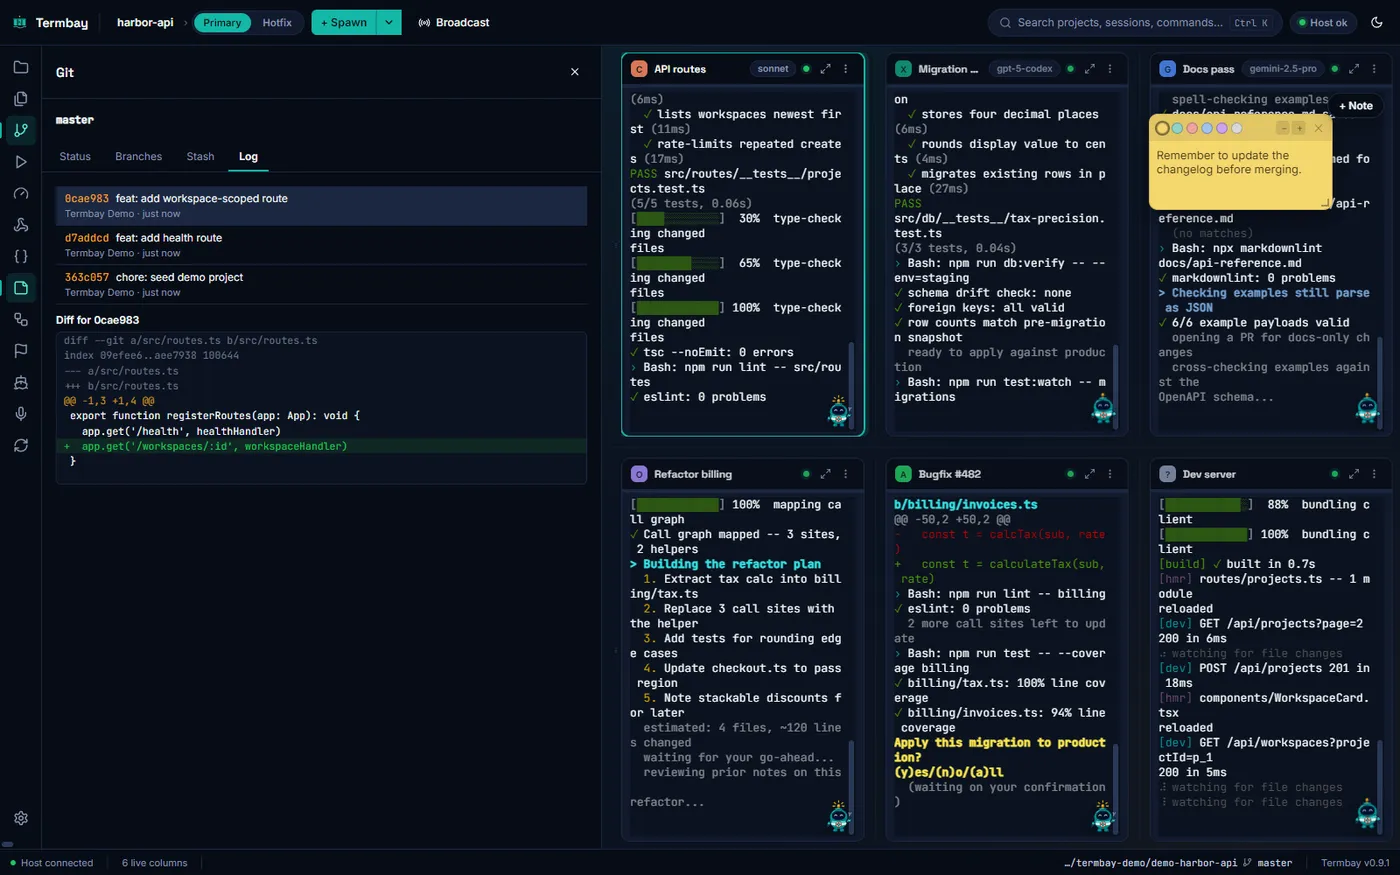1400x875 pixels.
Task: Click the robot mascot in Bugfix #482 pane
Action: click(1103, 815)
